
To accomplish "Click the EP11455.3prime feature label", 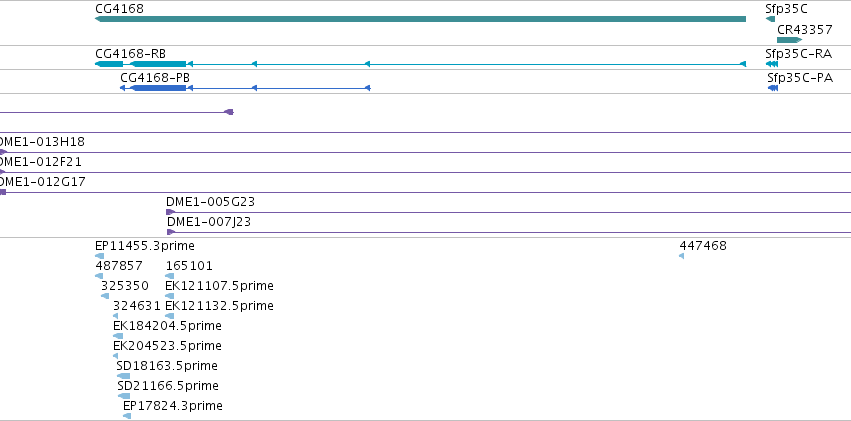I will (x=145, y=246).
